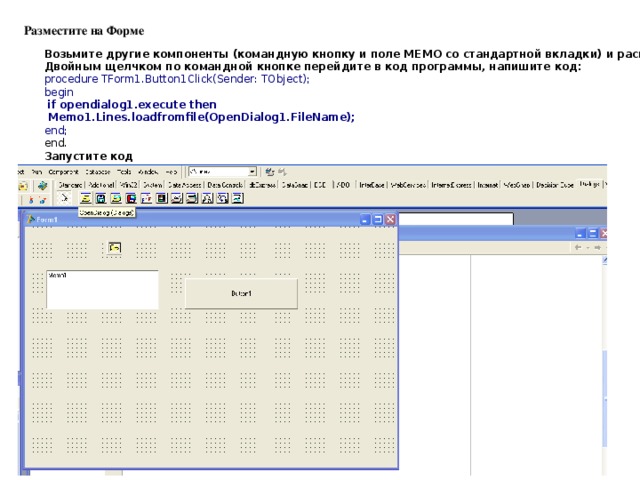Minimize the code editor window behind Form1
640x480 pixels.
pos(580,233)
